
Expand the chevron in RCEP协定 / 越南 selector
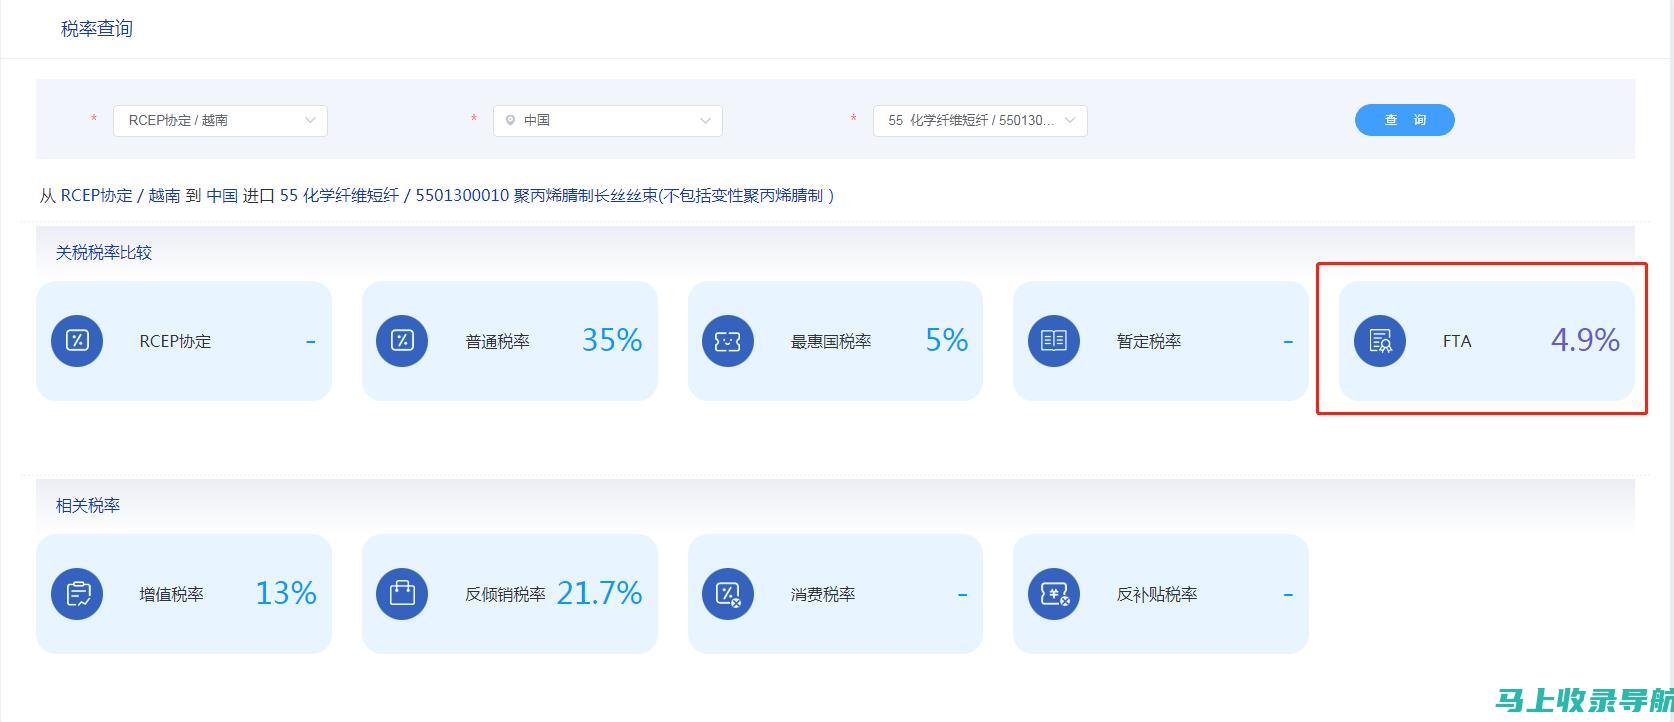310,120
